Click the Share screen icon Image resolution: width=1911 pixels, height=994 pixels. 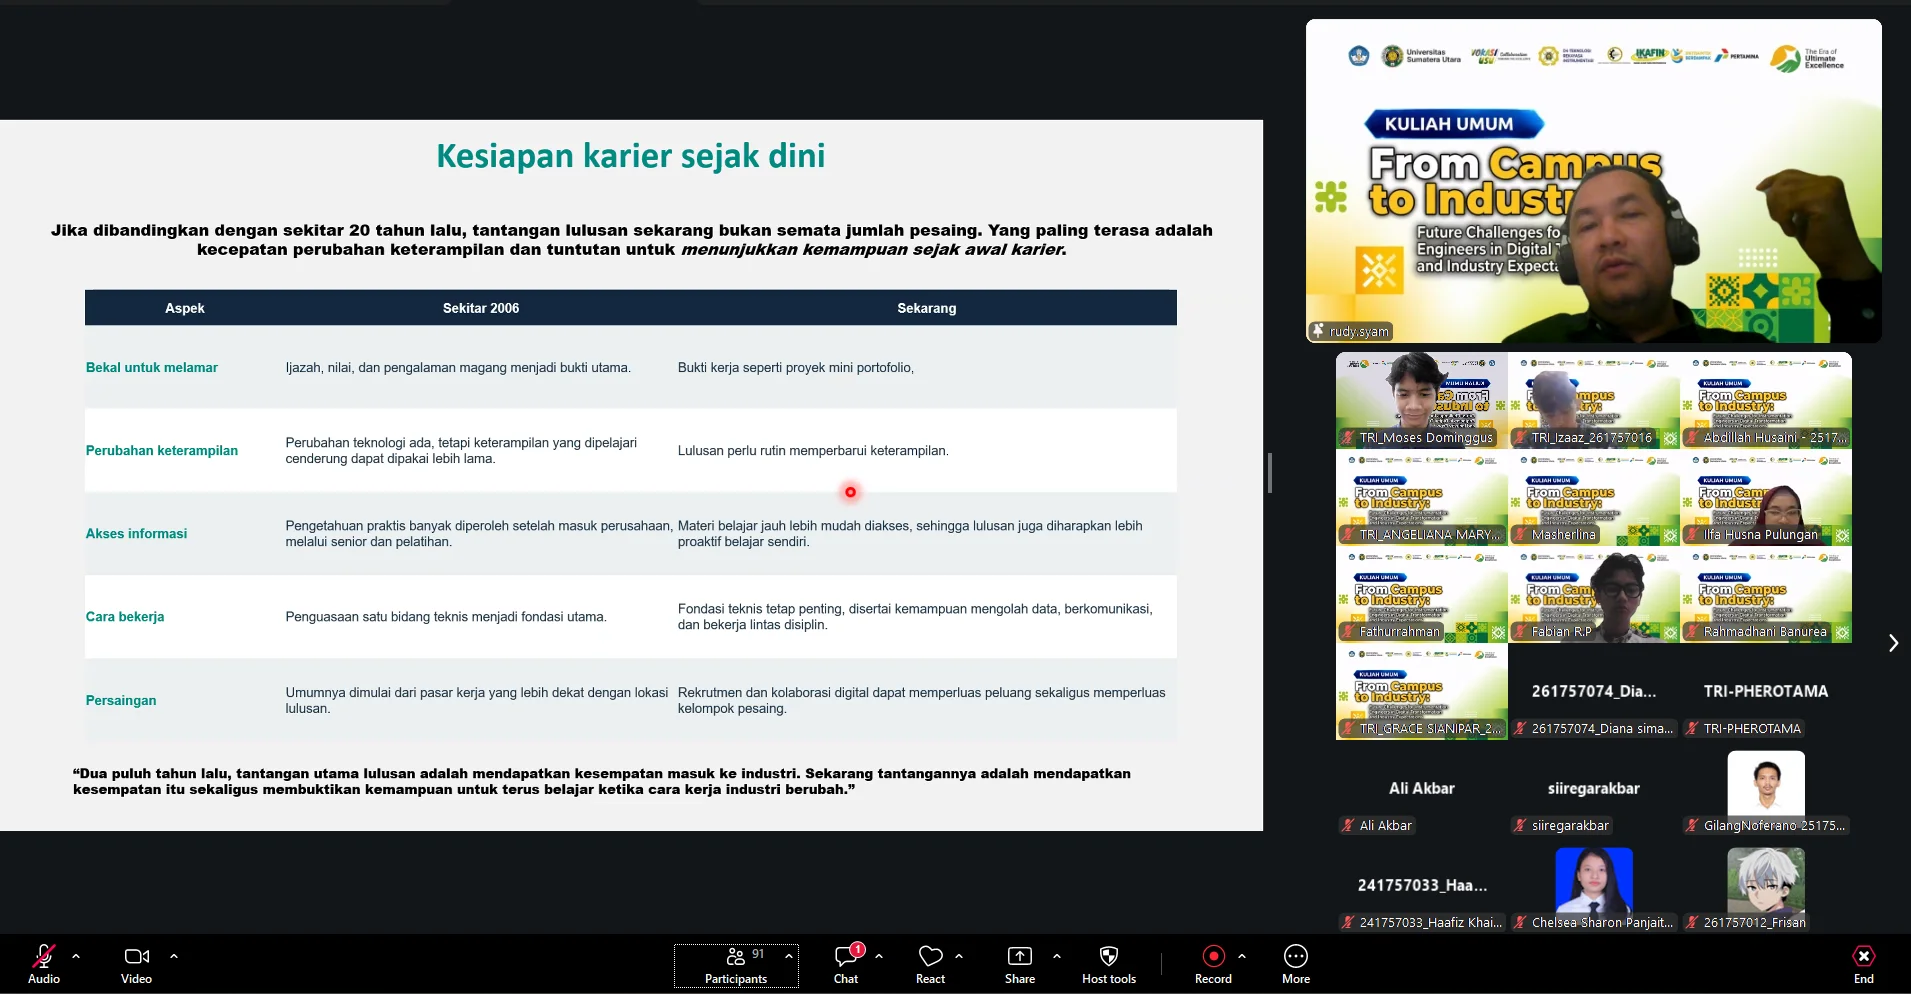[1020, 957]
